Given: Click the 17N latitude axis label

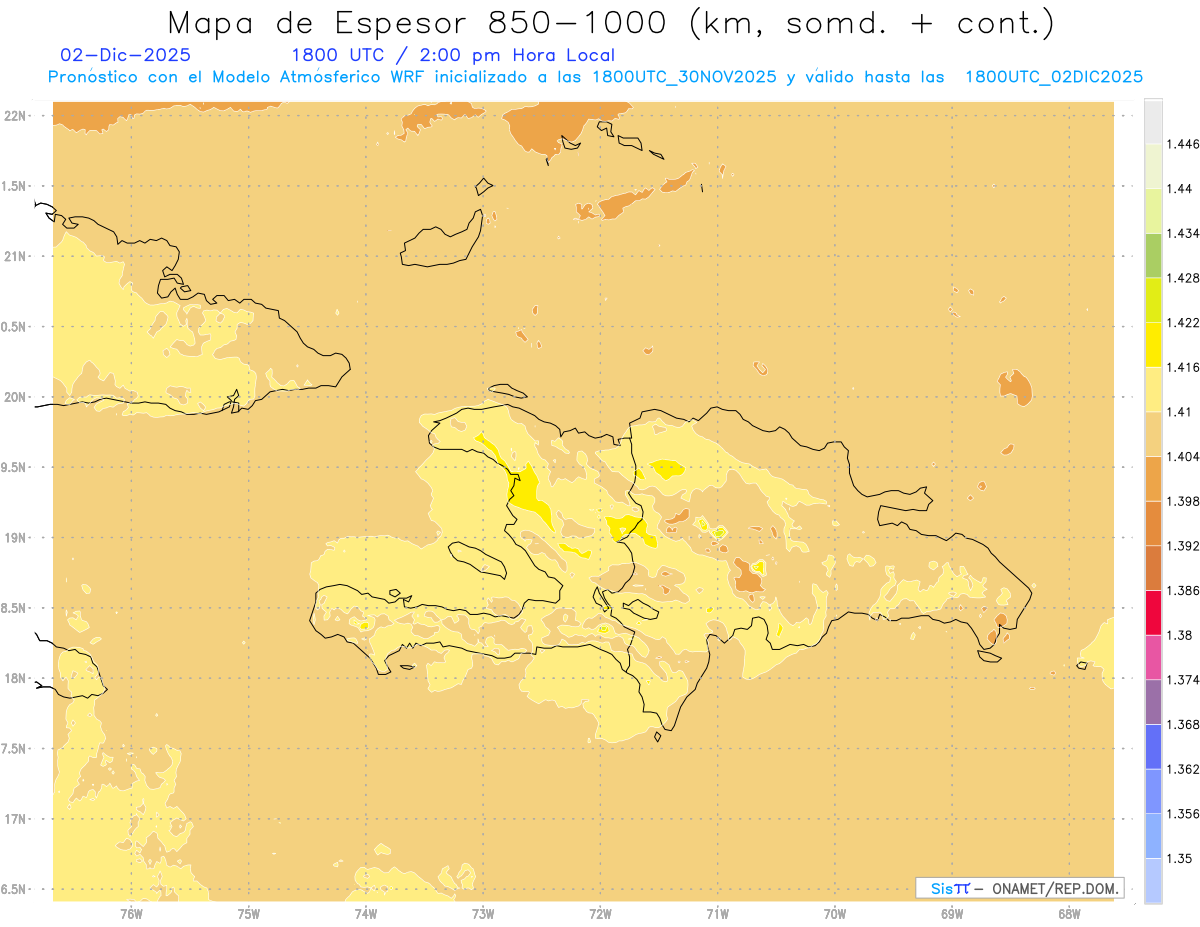Looking at the screenshot, I should (15, 819).
